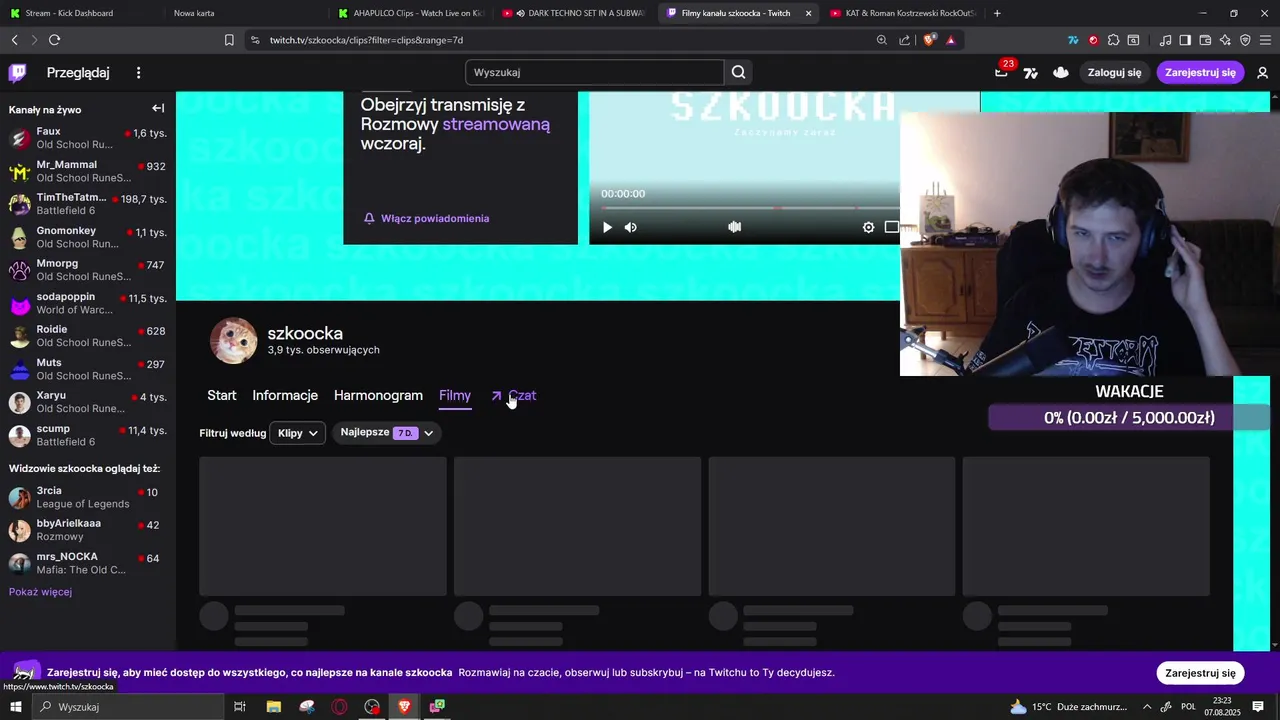Open the Najlepsze 7 D. sort dropdown
This screenshot has height=720, width=1280.
pos(387,433)
